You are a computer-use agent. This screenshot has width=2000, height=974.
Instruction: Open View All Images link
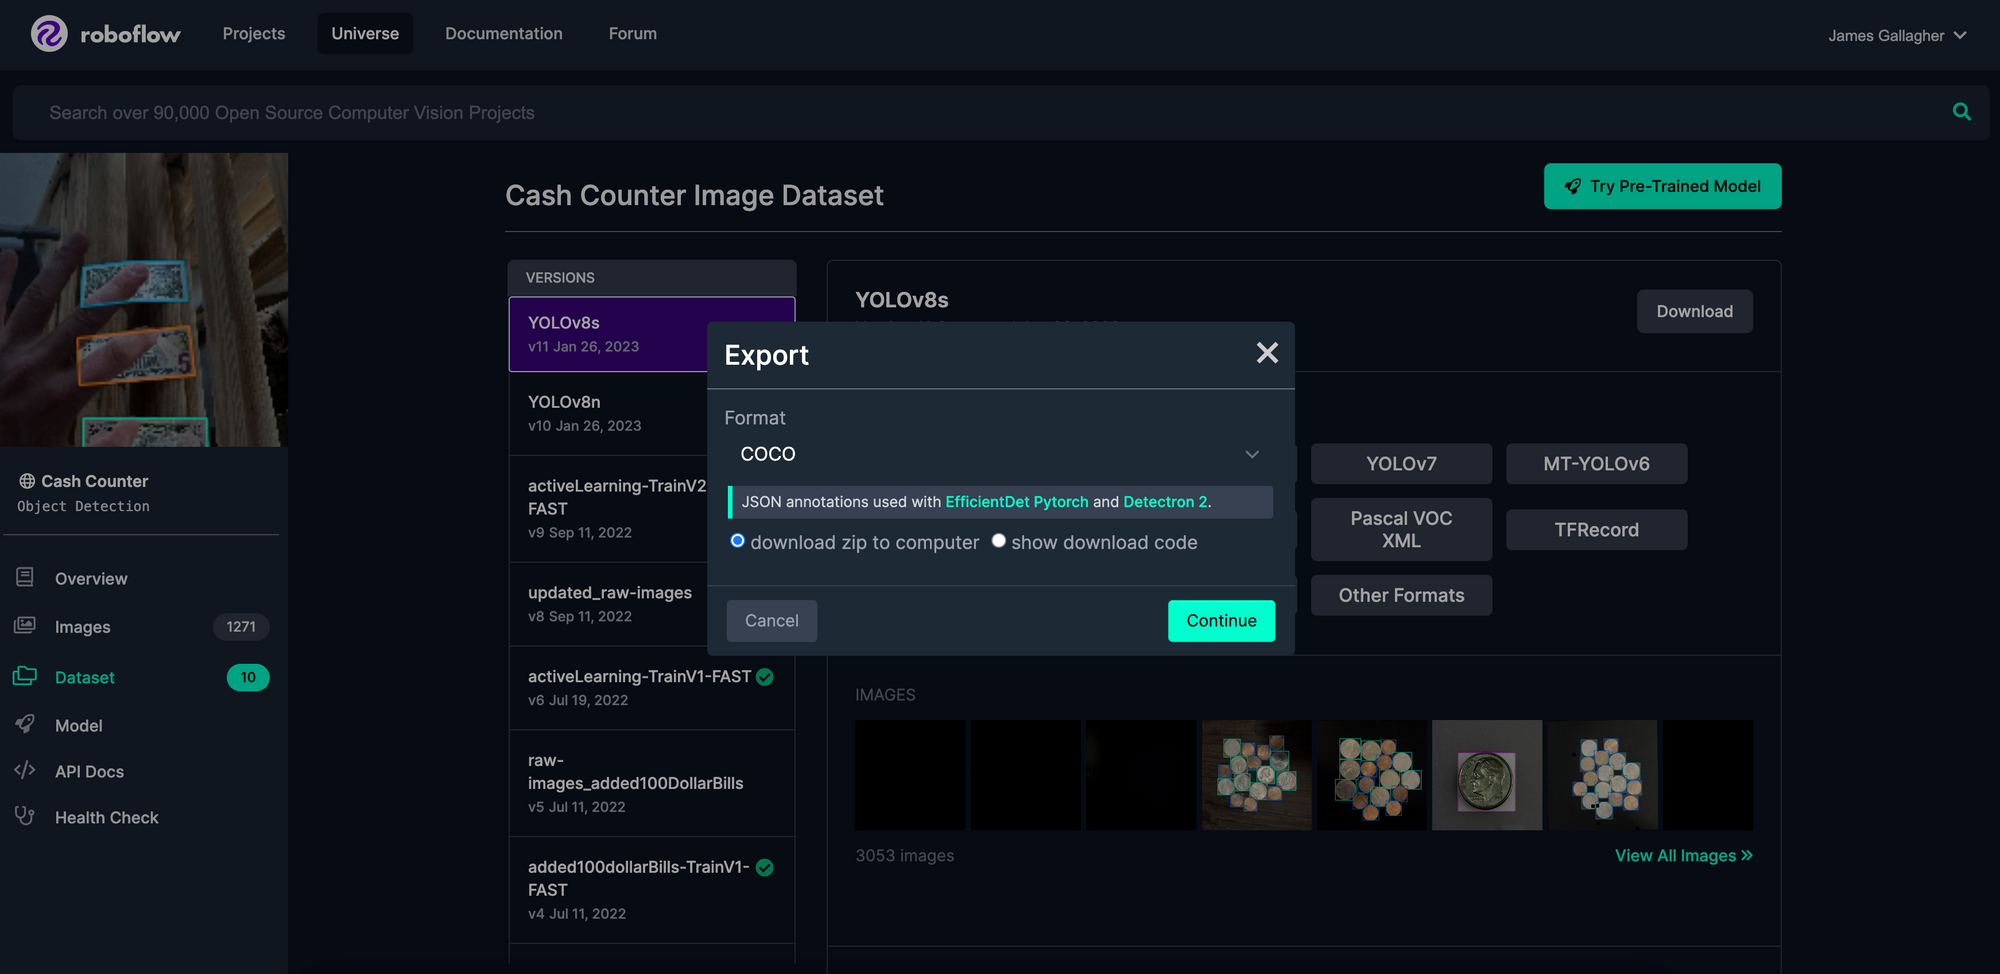pyautogui.click(x=1683, y=856)
